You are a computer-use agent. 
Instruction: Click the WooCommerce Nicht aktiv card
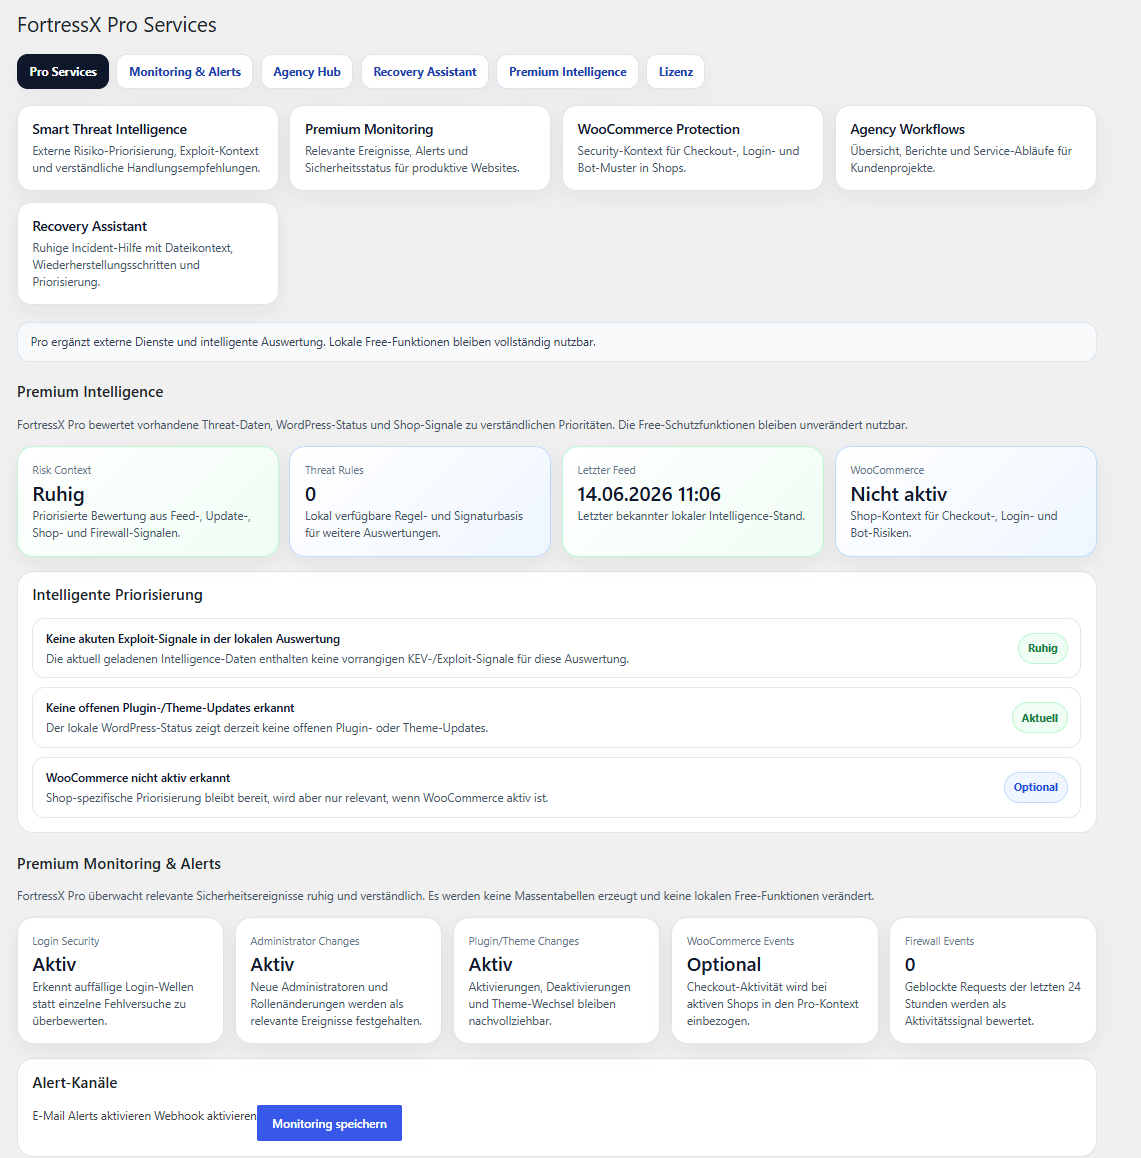tap(966, 501)
